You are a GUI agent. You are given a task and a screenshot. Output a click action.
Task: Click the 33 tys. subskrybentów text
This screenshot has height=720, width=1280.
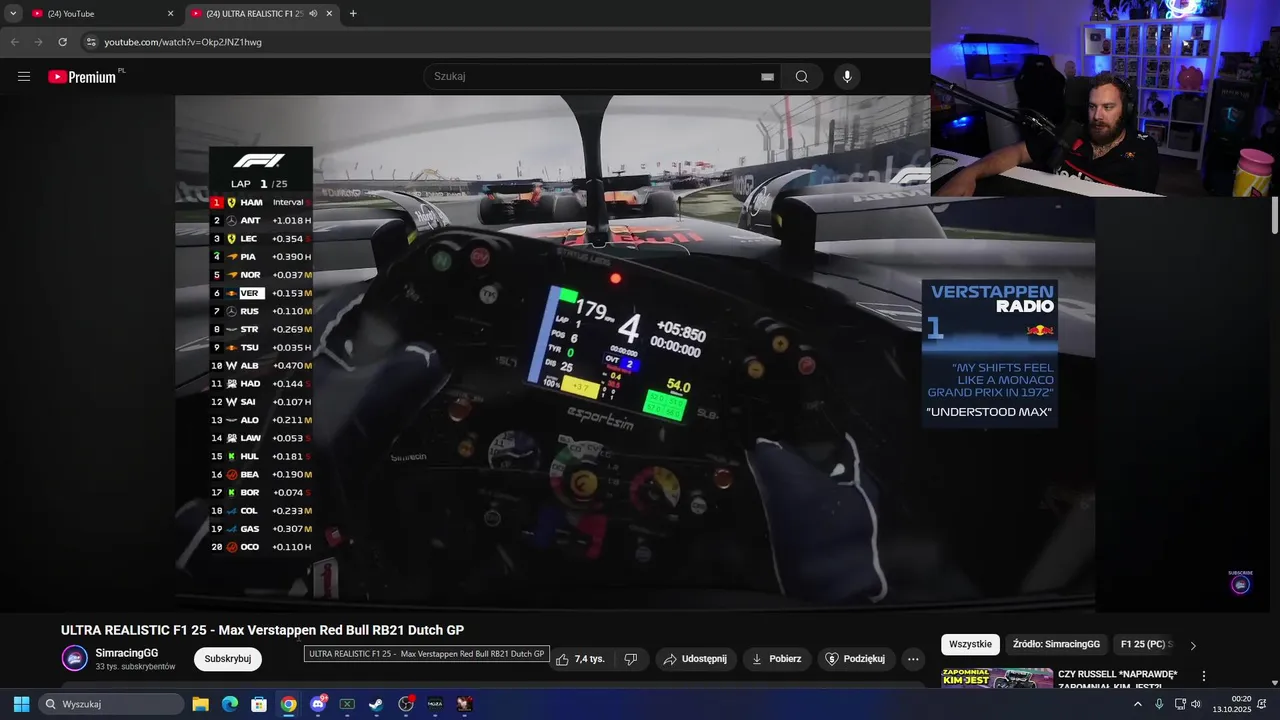(135, 667)
